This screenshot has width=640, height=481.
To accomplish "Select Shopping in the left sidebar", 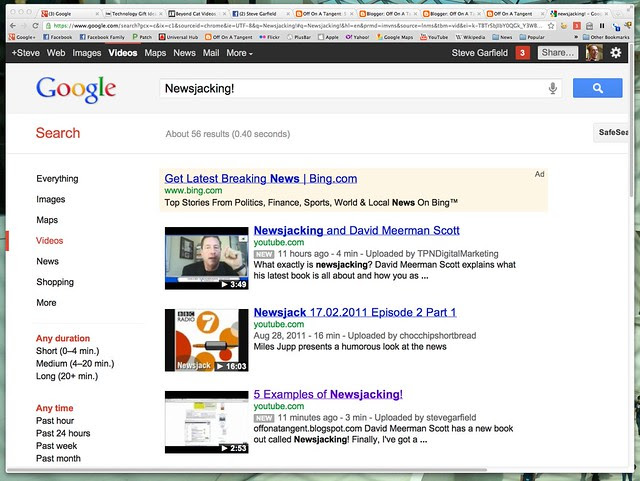I will [55, 282].
